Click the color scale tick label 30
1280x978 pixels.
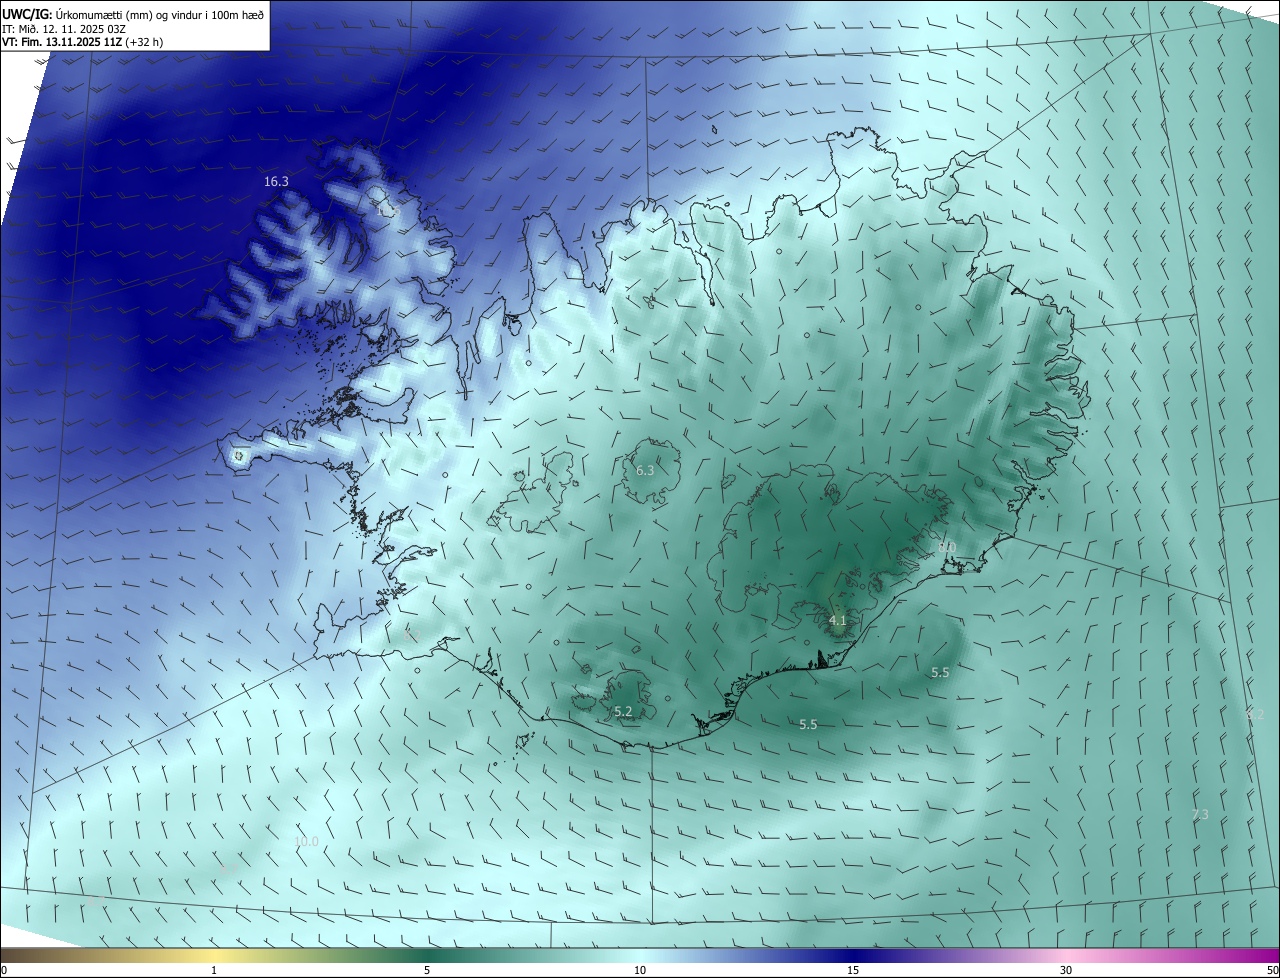tap(1066, 970)
